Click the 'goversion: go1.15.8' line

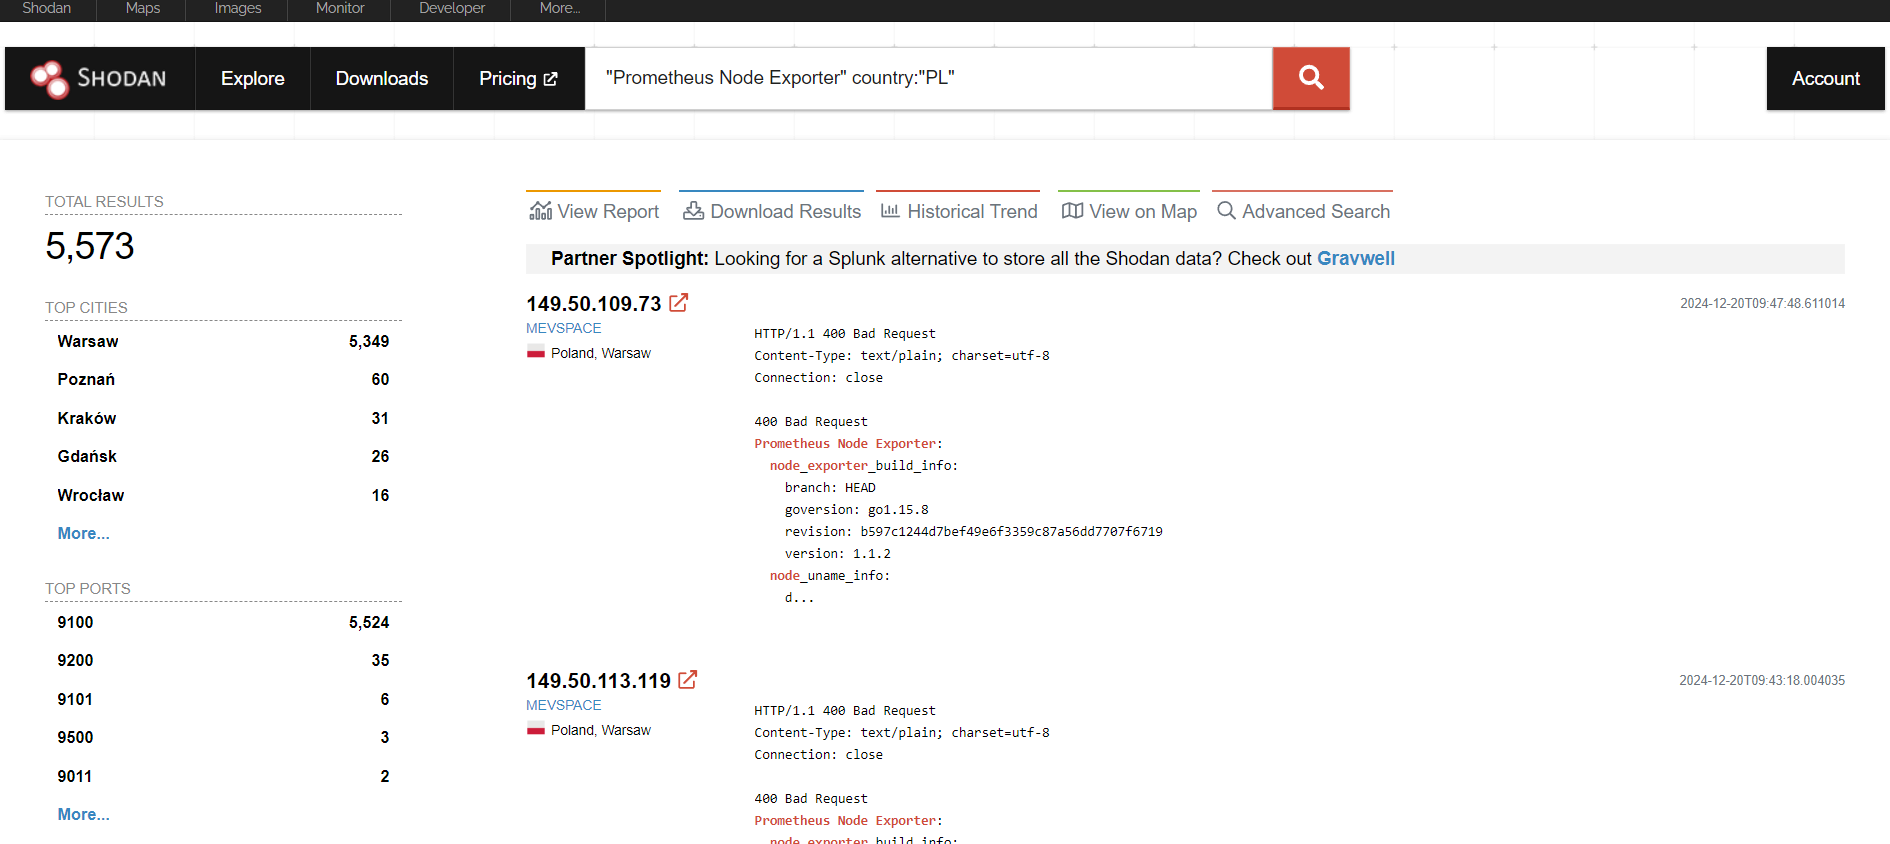(x=856, y=509)
